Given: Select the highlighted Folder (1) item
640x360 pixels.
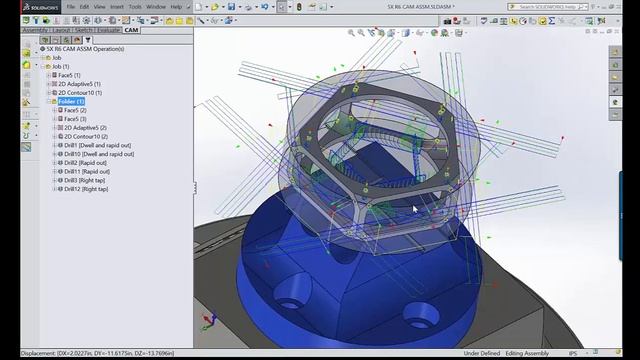Looking at the screenshot, I should [x=71, y=102].
